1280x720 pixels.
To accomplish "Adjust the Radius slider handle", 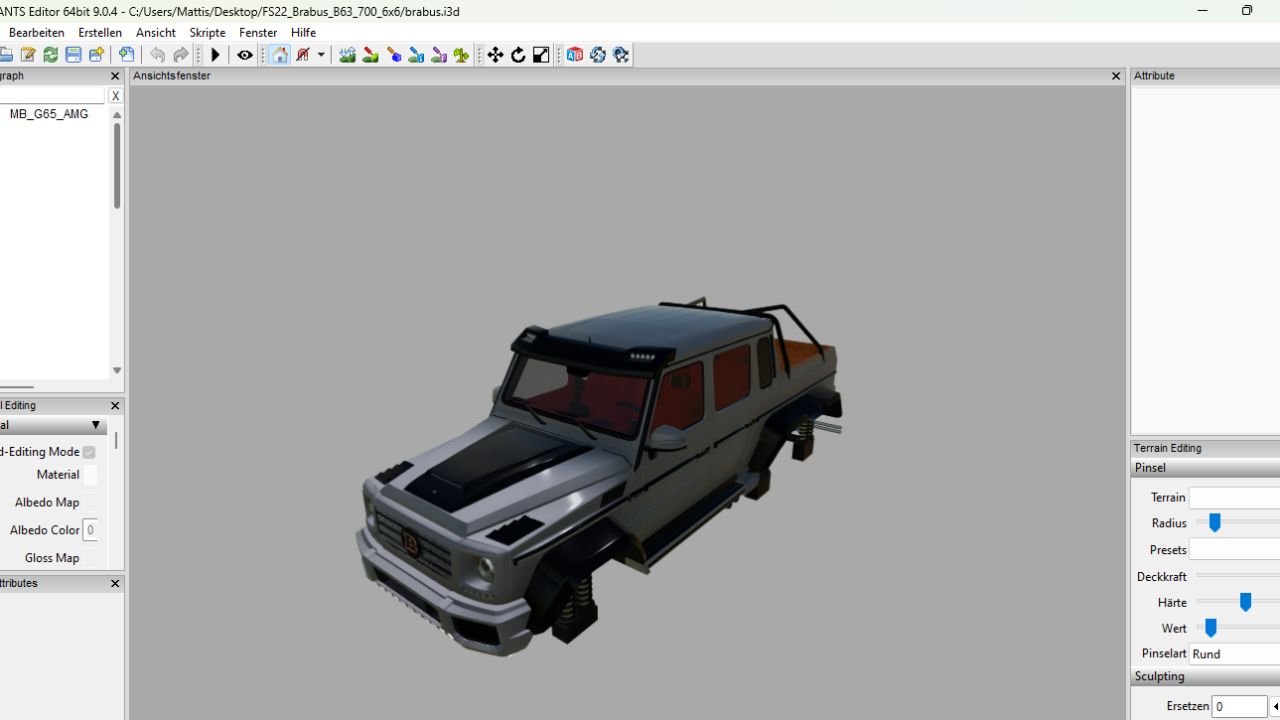I will point(1215,523).
